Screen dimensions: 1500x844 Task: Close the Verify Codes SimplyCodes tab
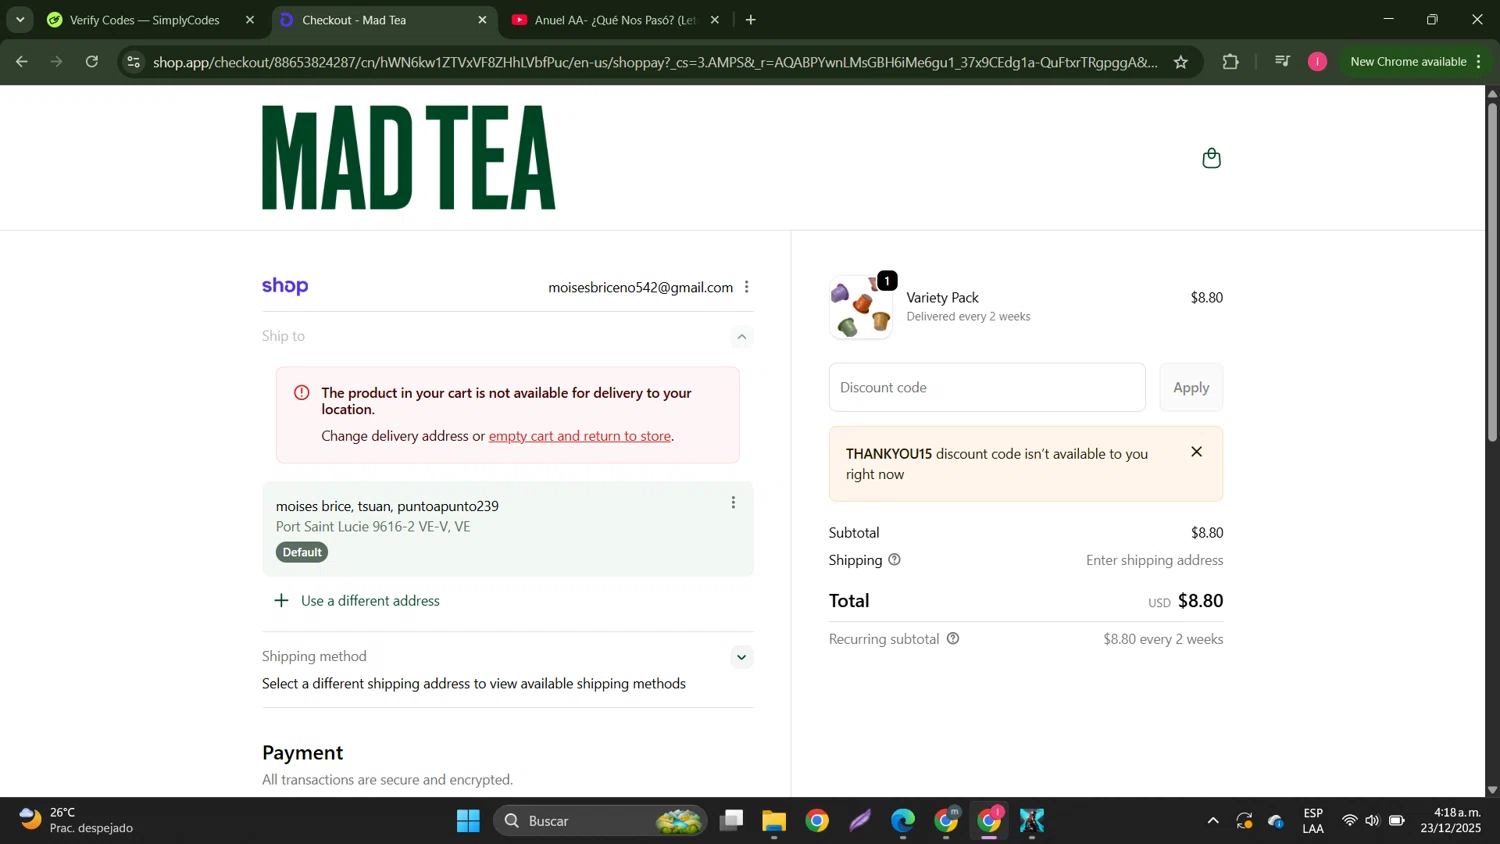coord(250,20)
